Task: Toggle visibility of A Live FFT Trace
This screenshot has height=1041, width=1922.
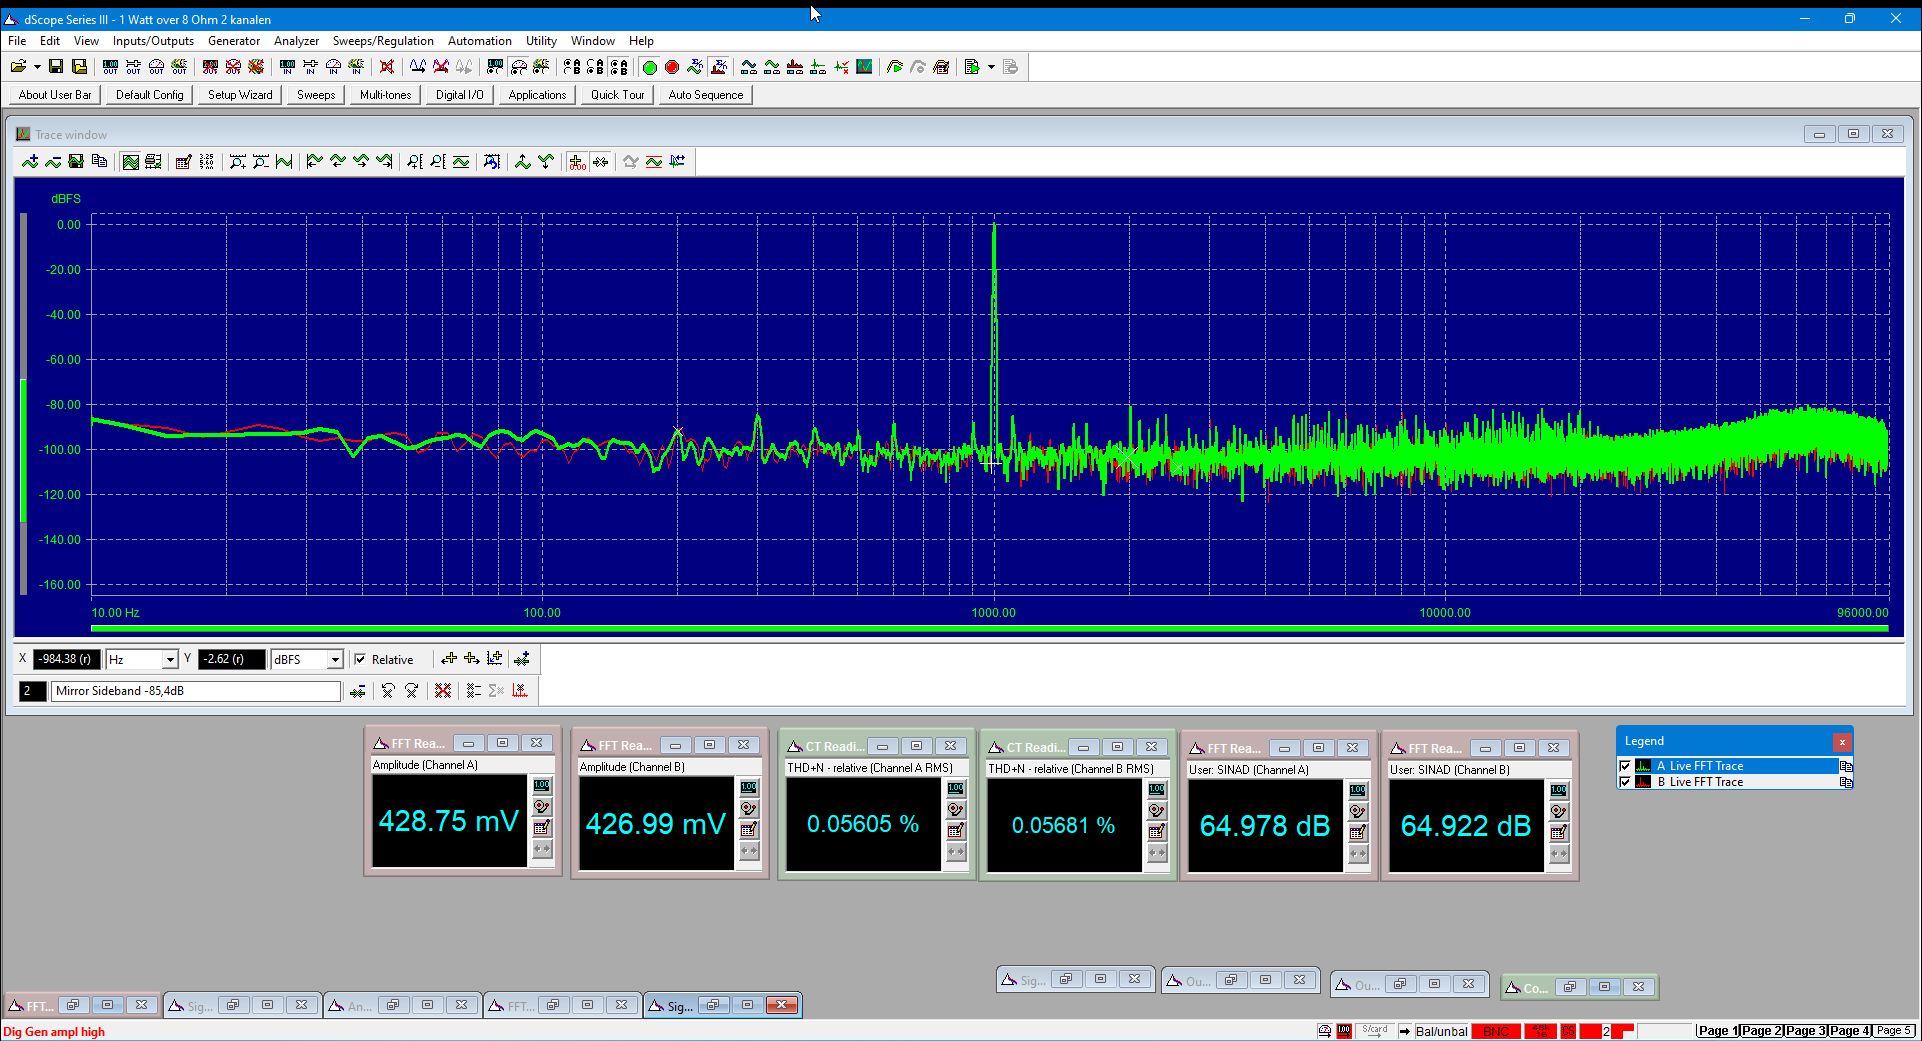Action: pyautogui.click(x=1625, y=766)
